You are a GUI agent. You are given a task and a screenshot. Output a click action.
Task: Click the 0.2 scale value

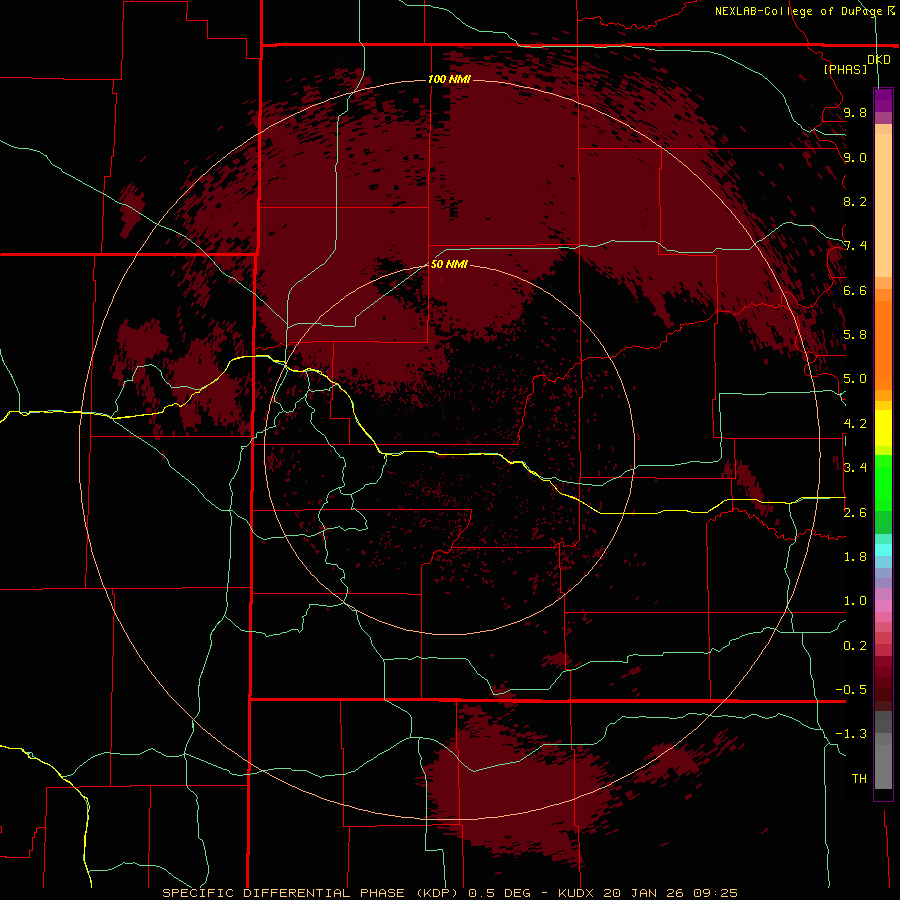pos(855,646)
